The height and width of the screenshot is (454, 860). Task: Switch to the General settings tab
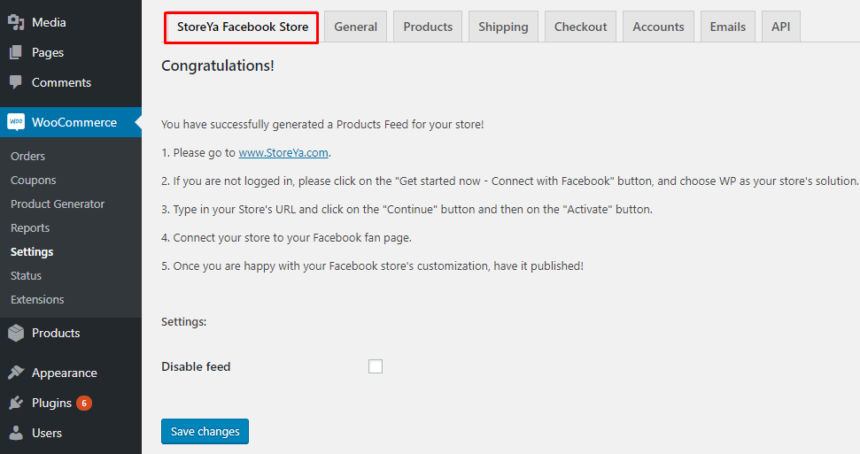click(x=355, y=27)
